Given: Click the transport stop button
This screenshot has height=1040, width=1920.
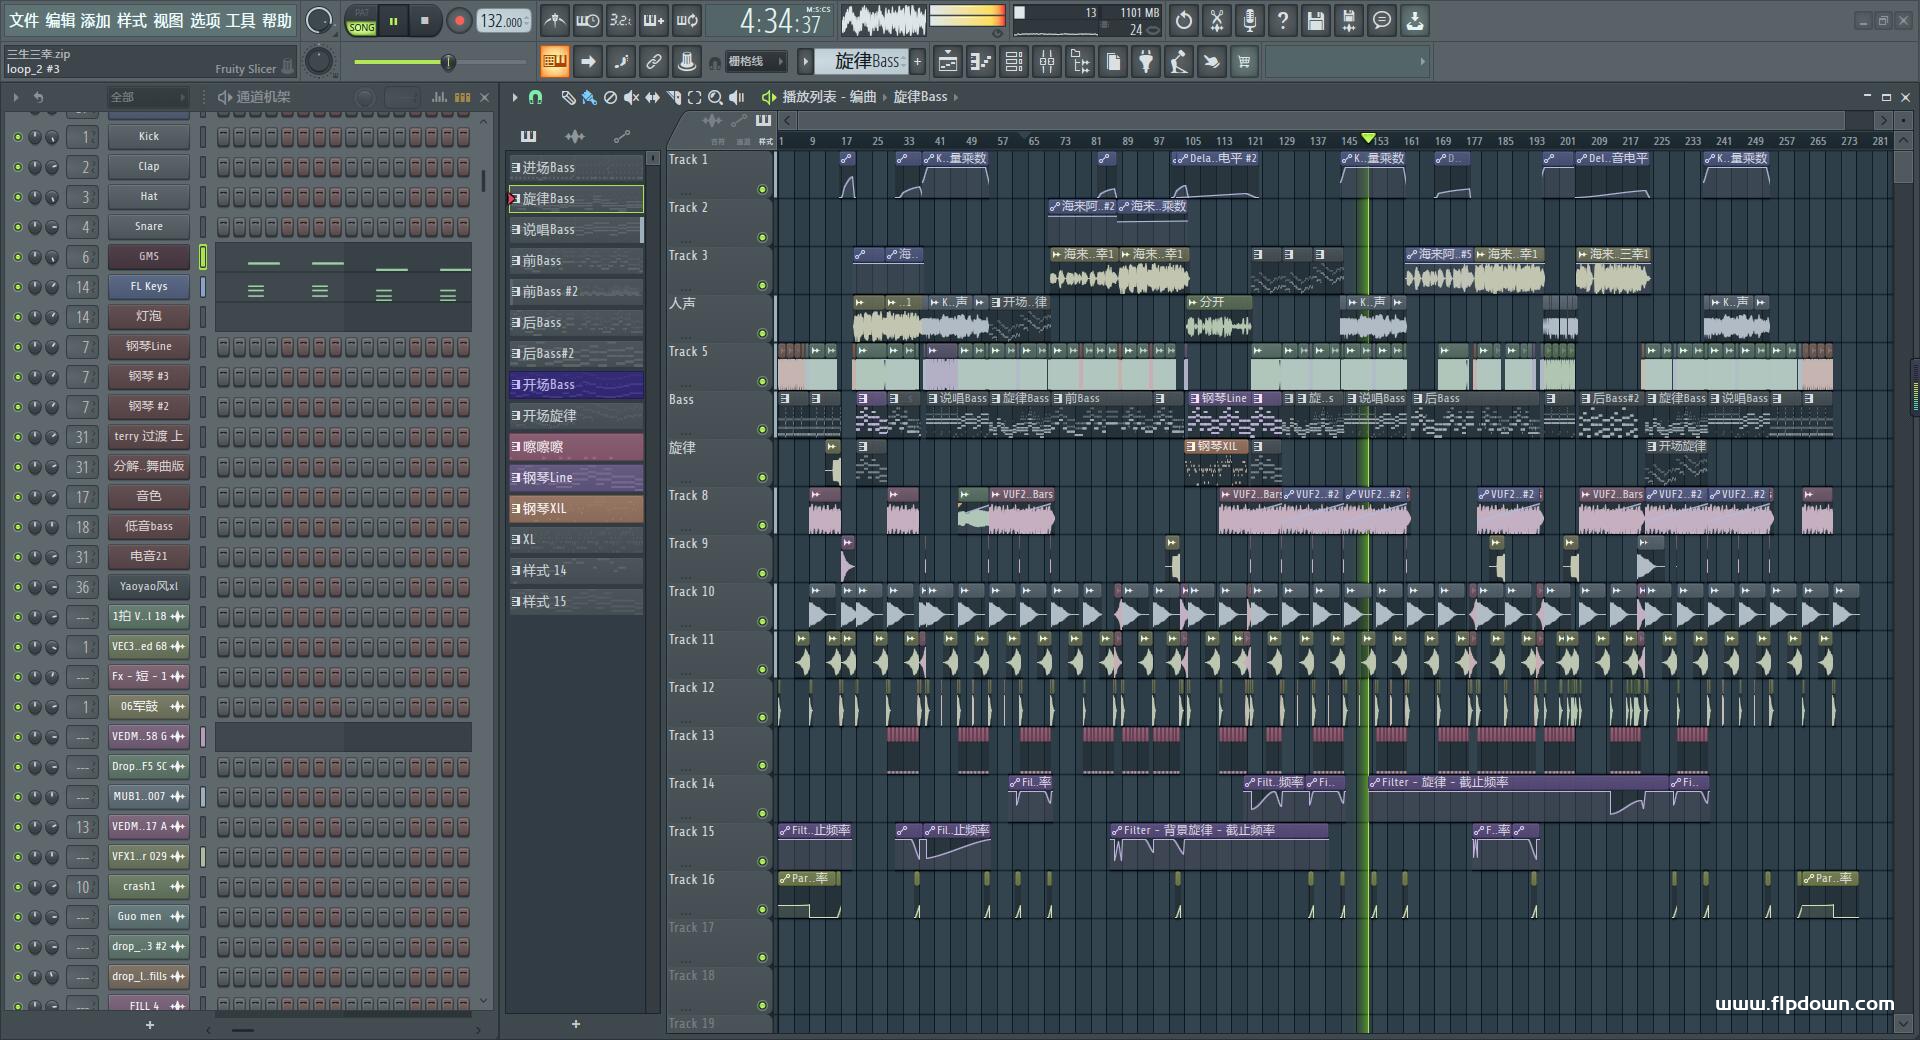Looking at the screenshot, I should pyautogui.click(x=424, y=21).
